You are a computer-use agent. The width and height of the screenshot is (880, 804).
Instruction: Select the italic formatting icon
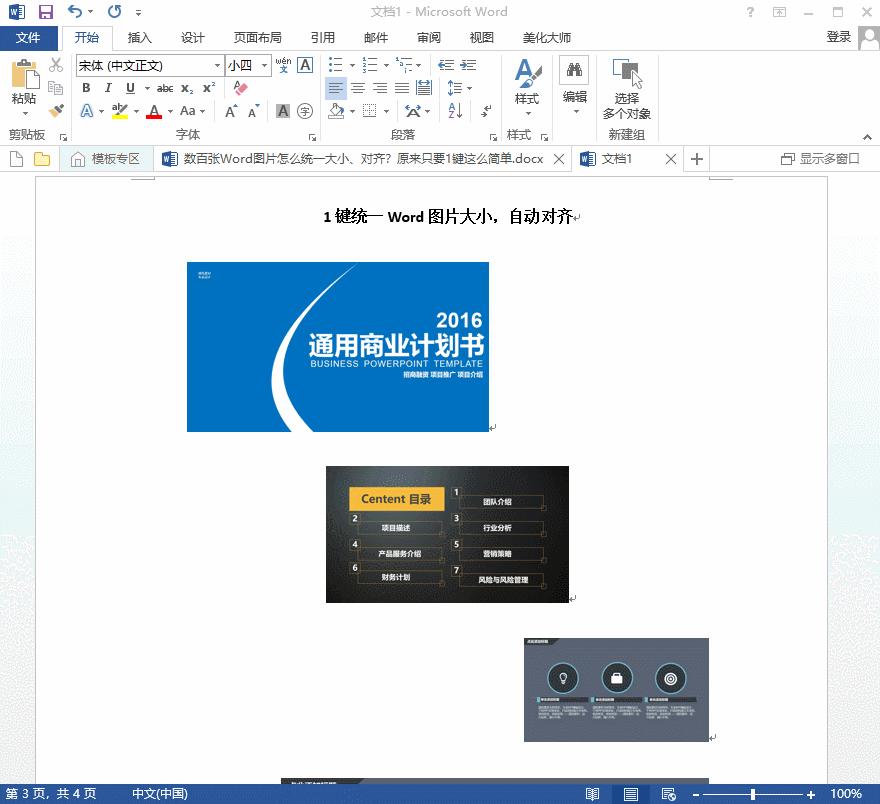[x=108, y=88]
